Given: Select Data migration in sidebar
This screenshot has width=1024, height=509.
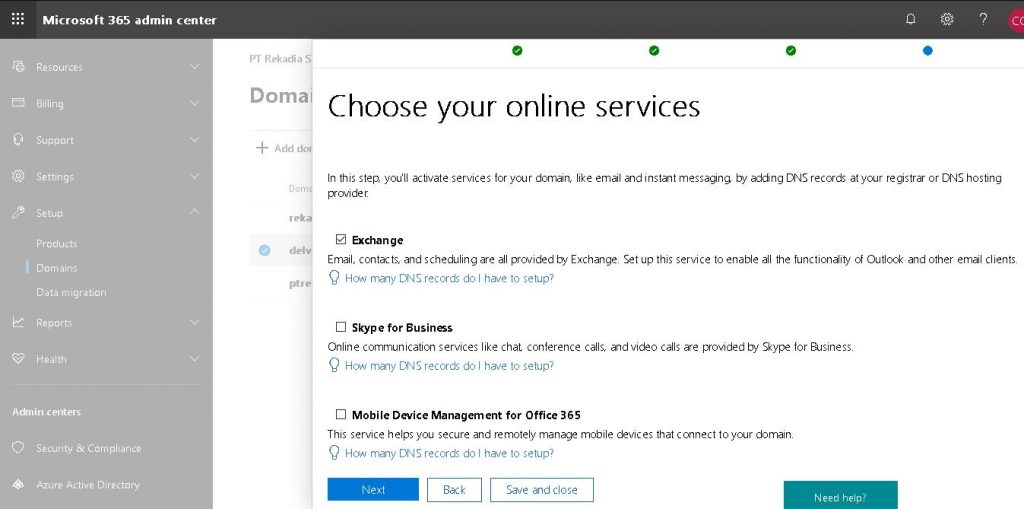Looking at the screenshot, I should 71,293.
